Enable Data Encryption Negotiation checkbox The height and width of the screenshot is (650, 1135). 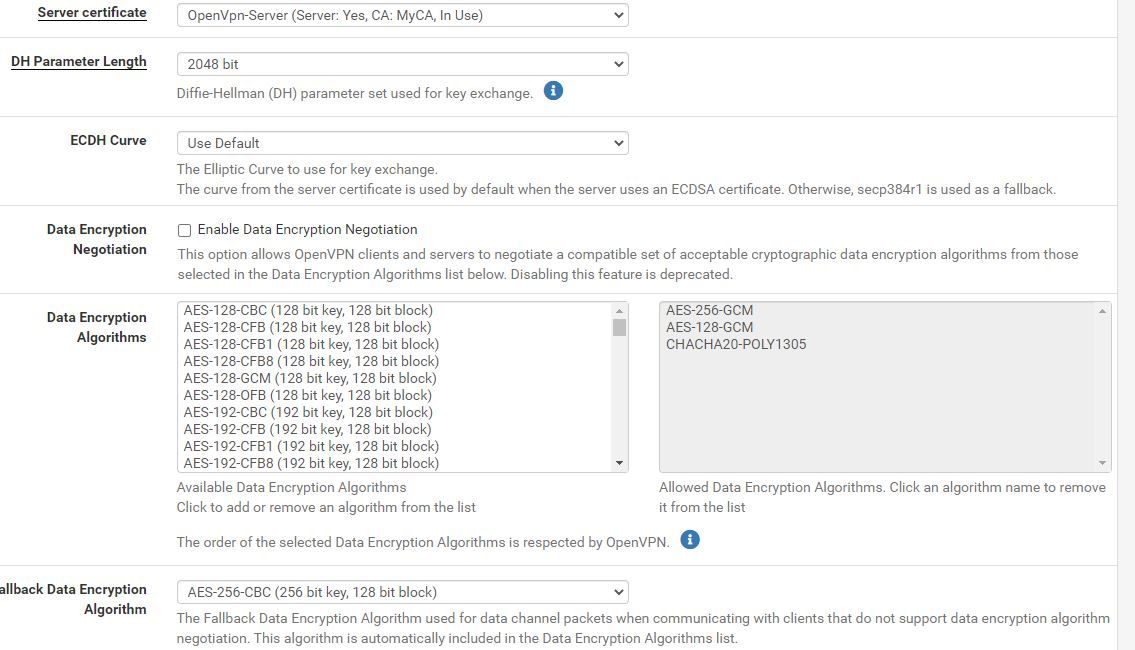coord(184,230)
